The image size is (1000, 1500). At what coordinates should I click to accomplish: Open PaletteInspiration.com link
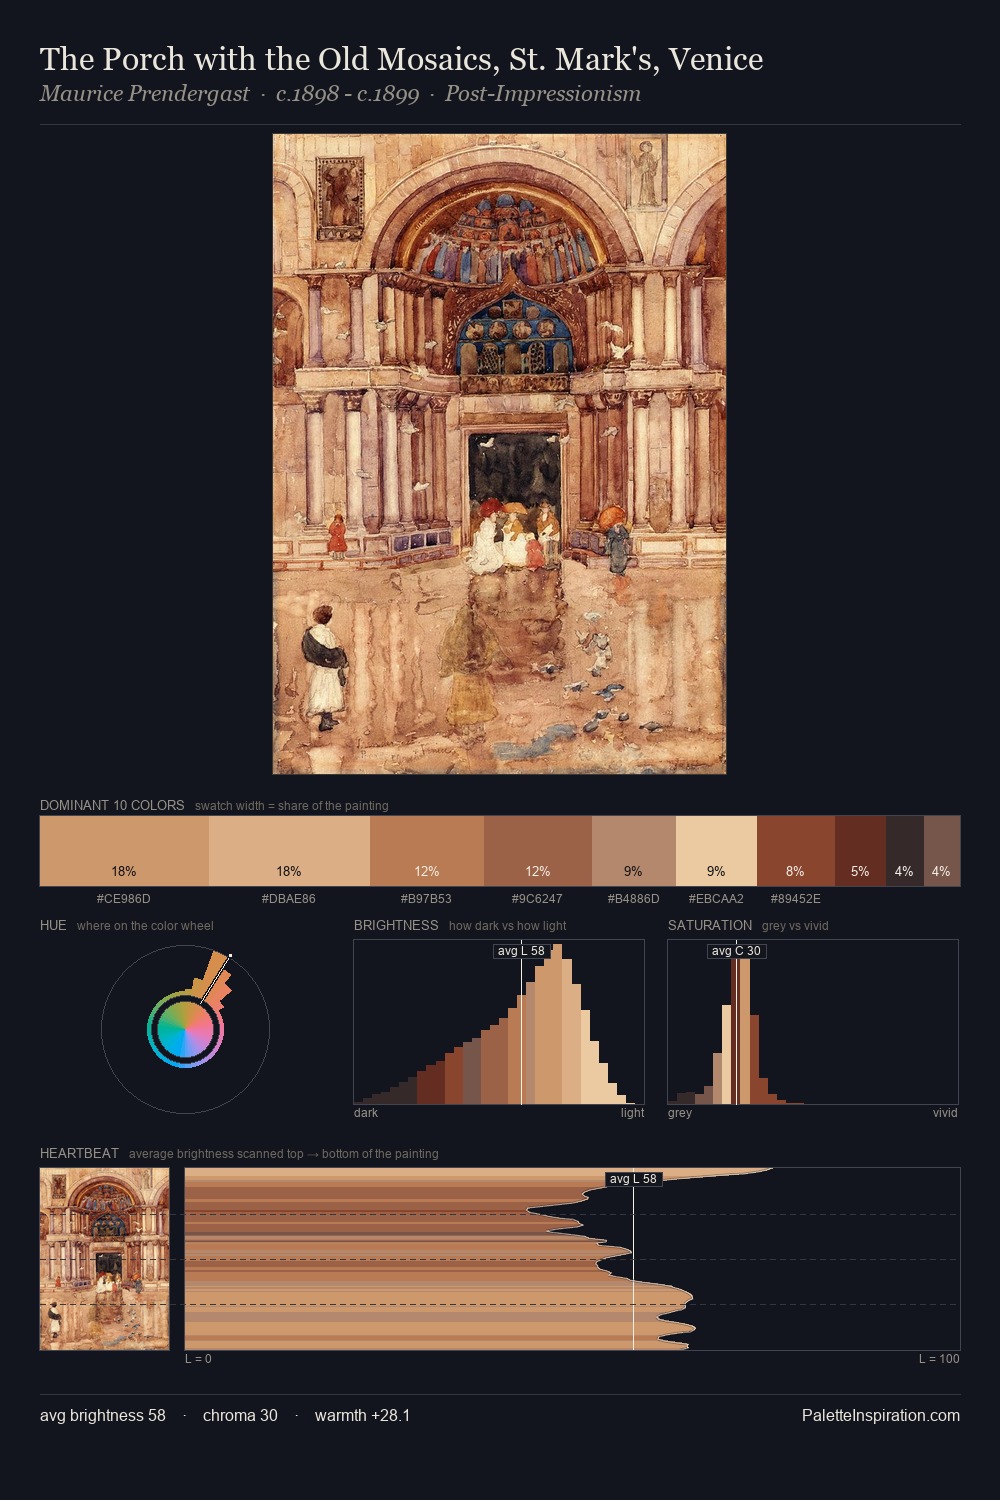click(x=881, y=1415)
